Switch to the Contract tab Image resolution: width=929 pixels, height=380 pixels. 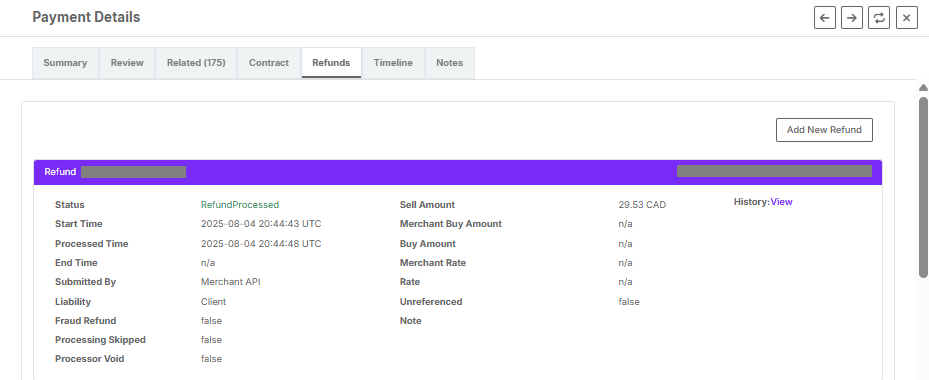(x=269, y=63)
